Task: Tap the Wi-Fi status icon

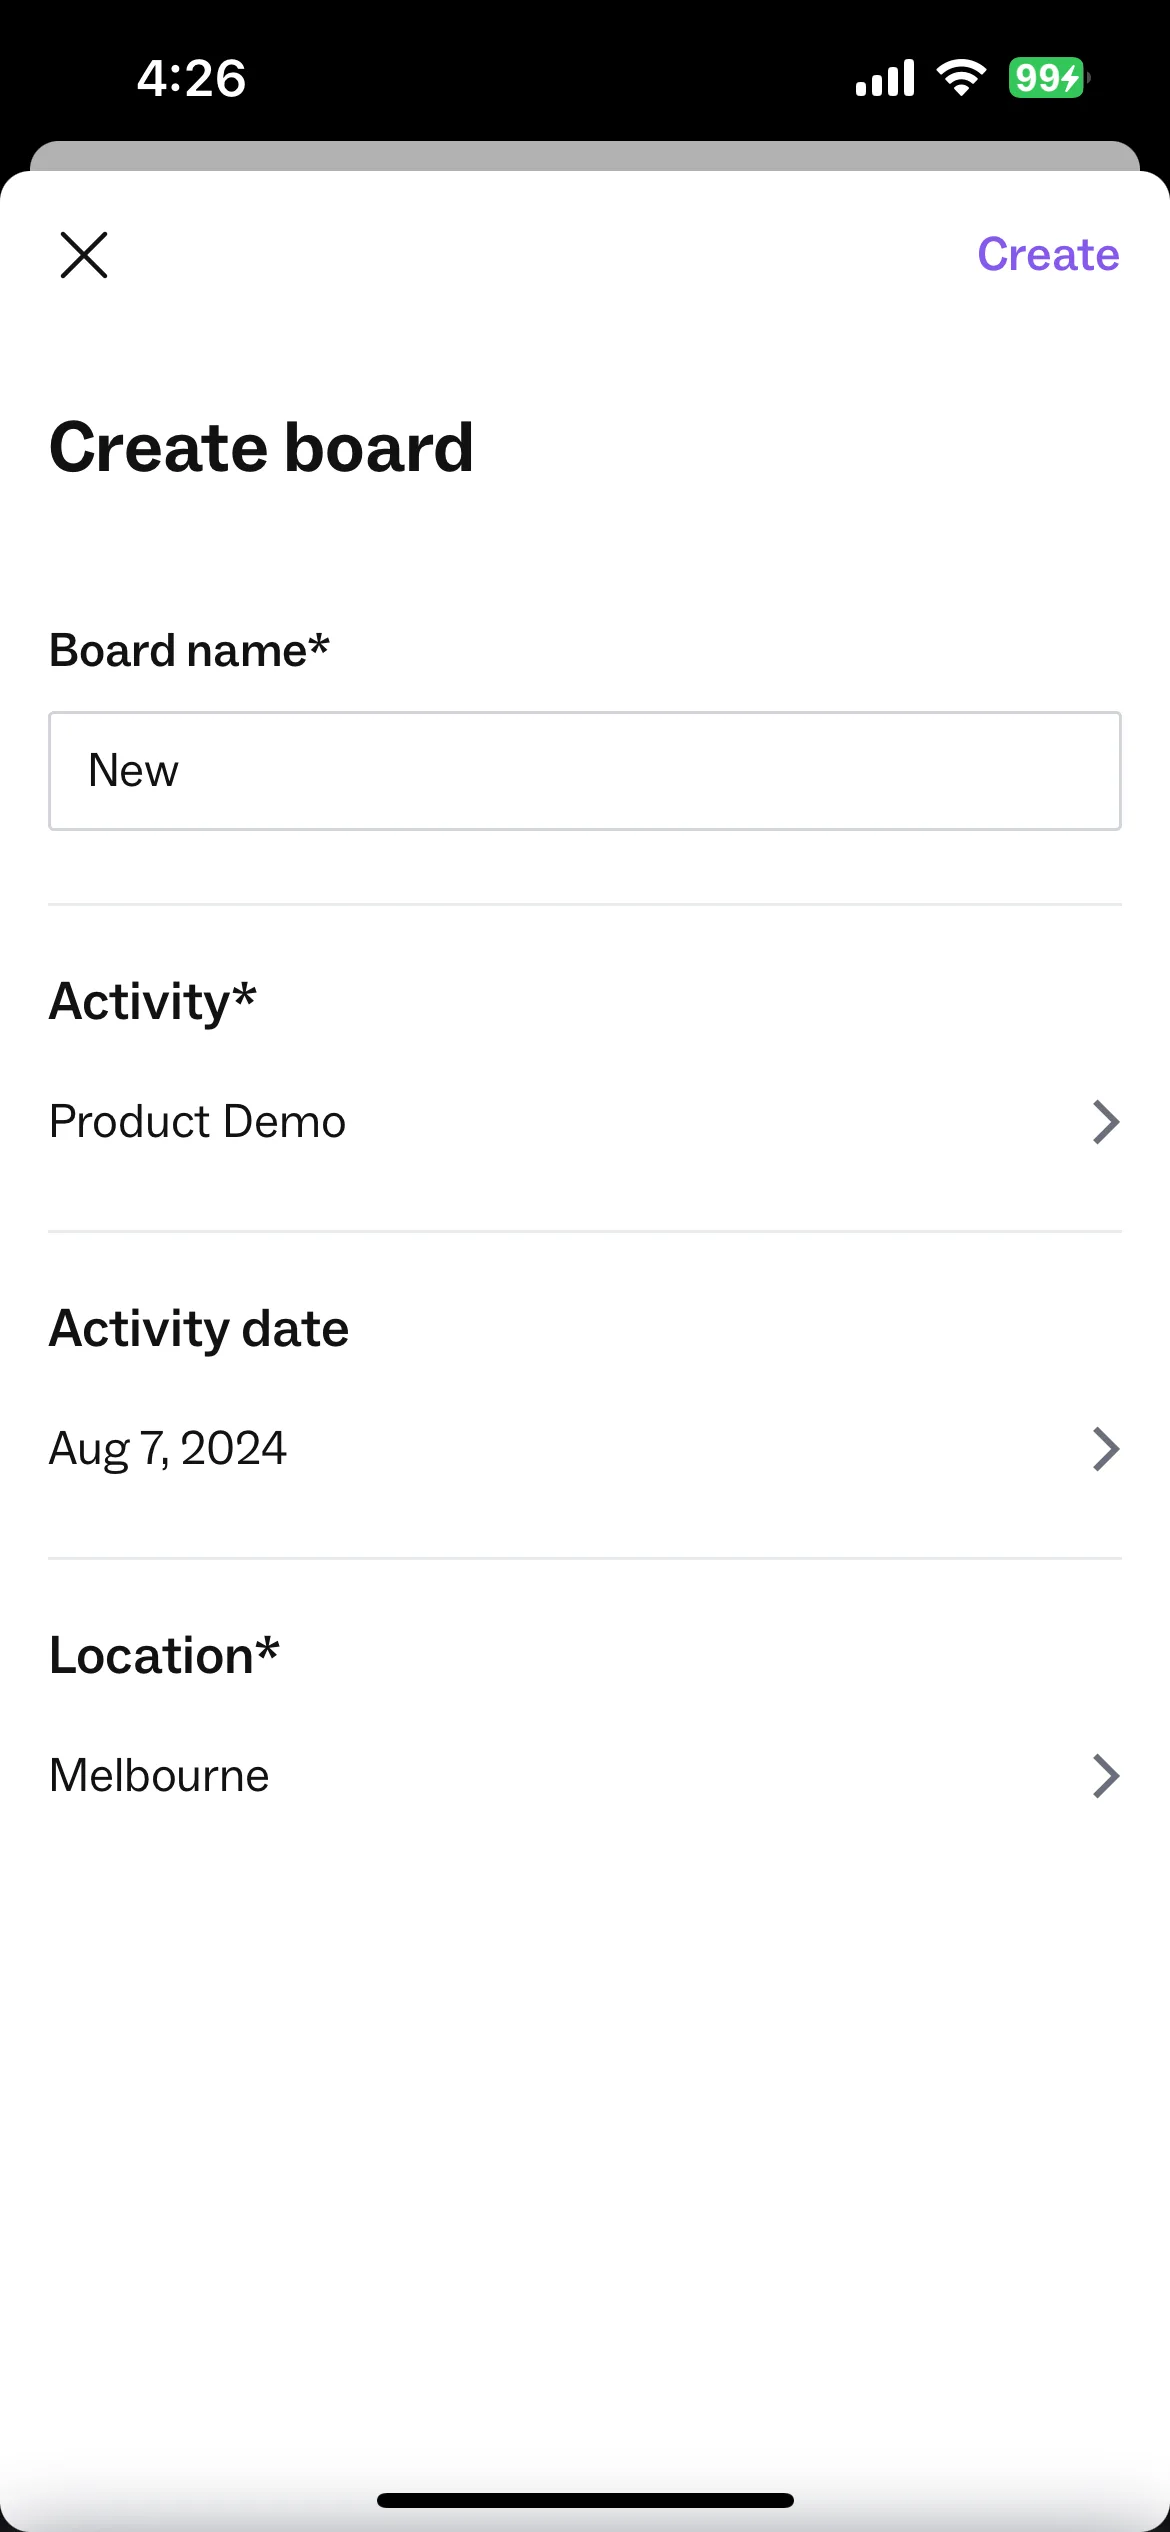Action: click(961, 78)
